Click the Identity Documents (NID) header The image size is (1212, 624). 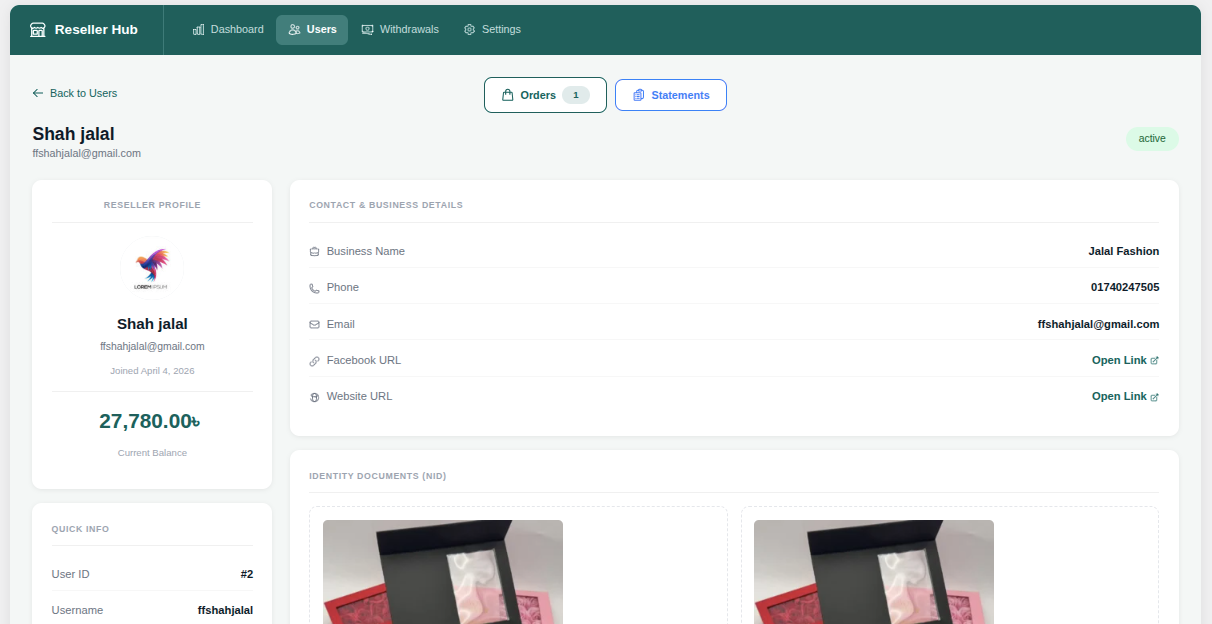(x=378, y=476)
